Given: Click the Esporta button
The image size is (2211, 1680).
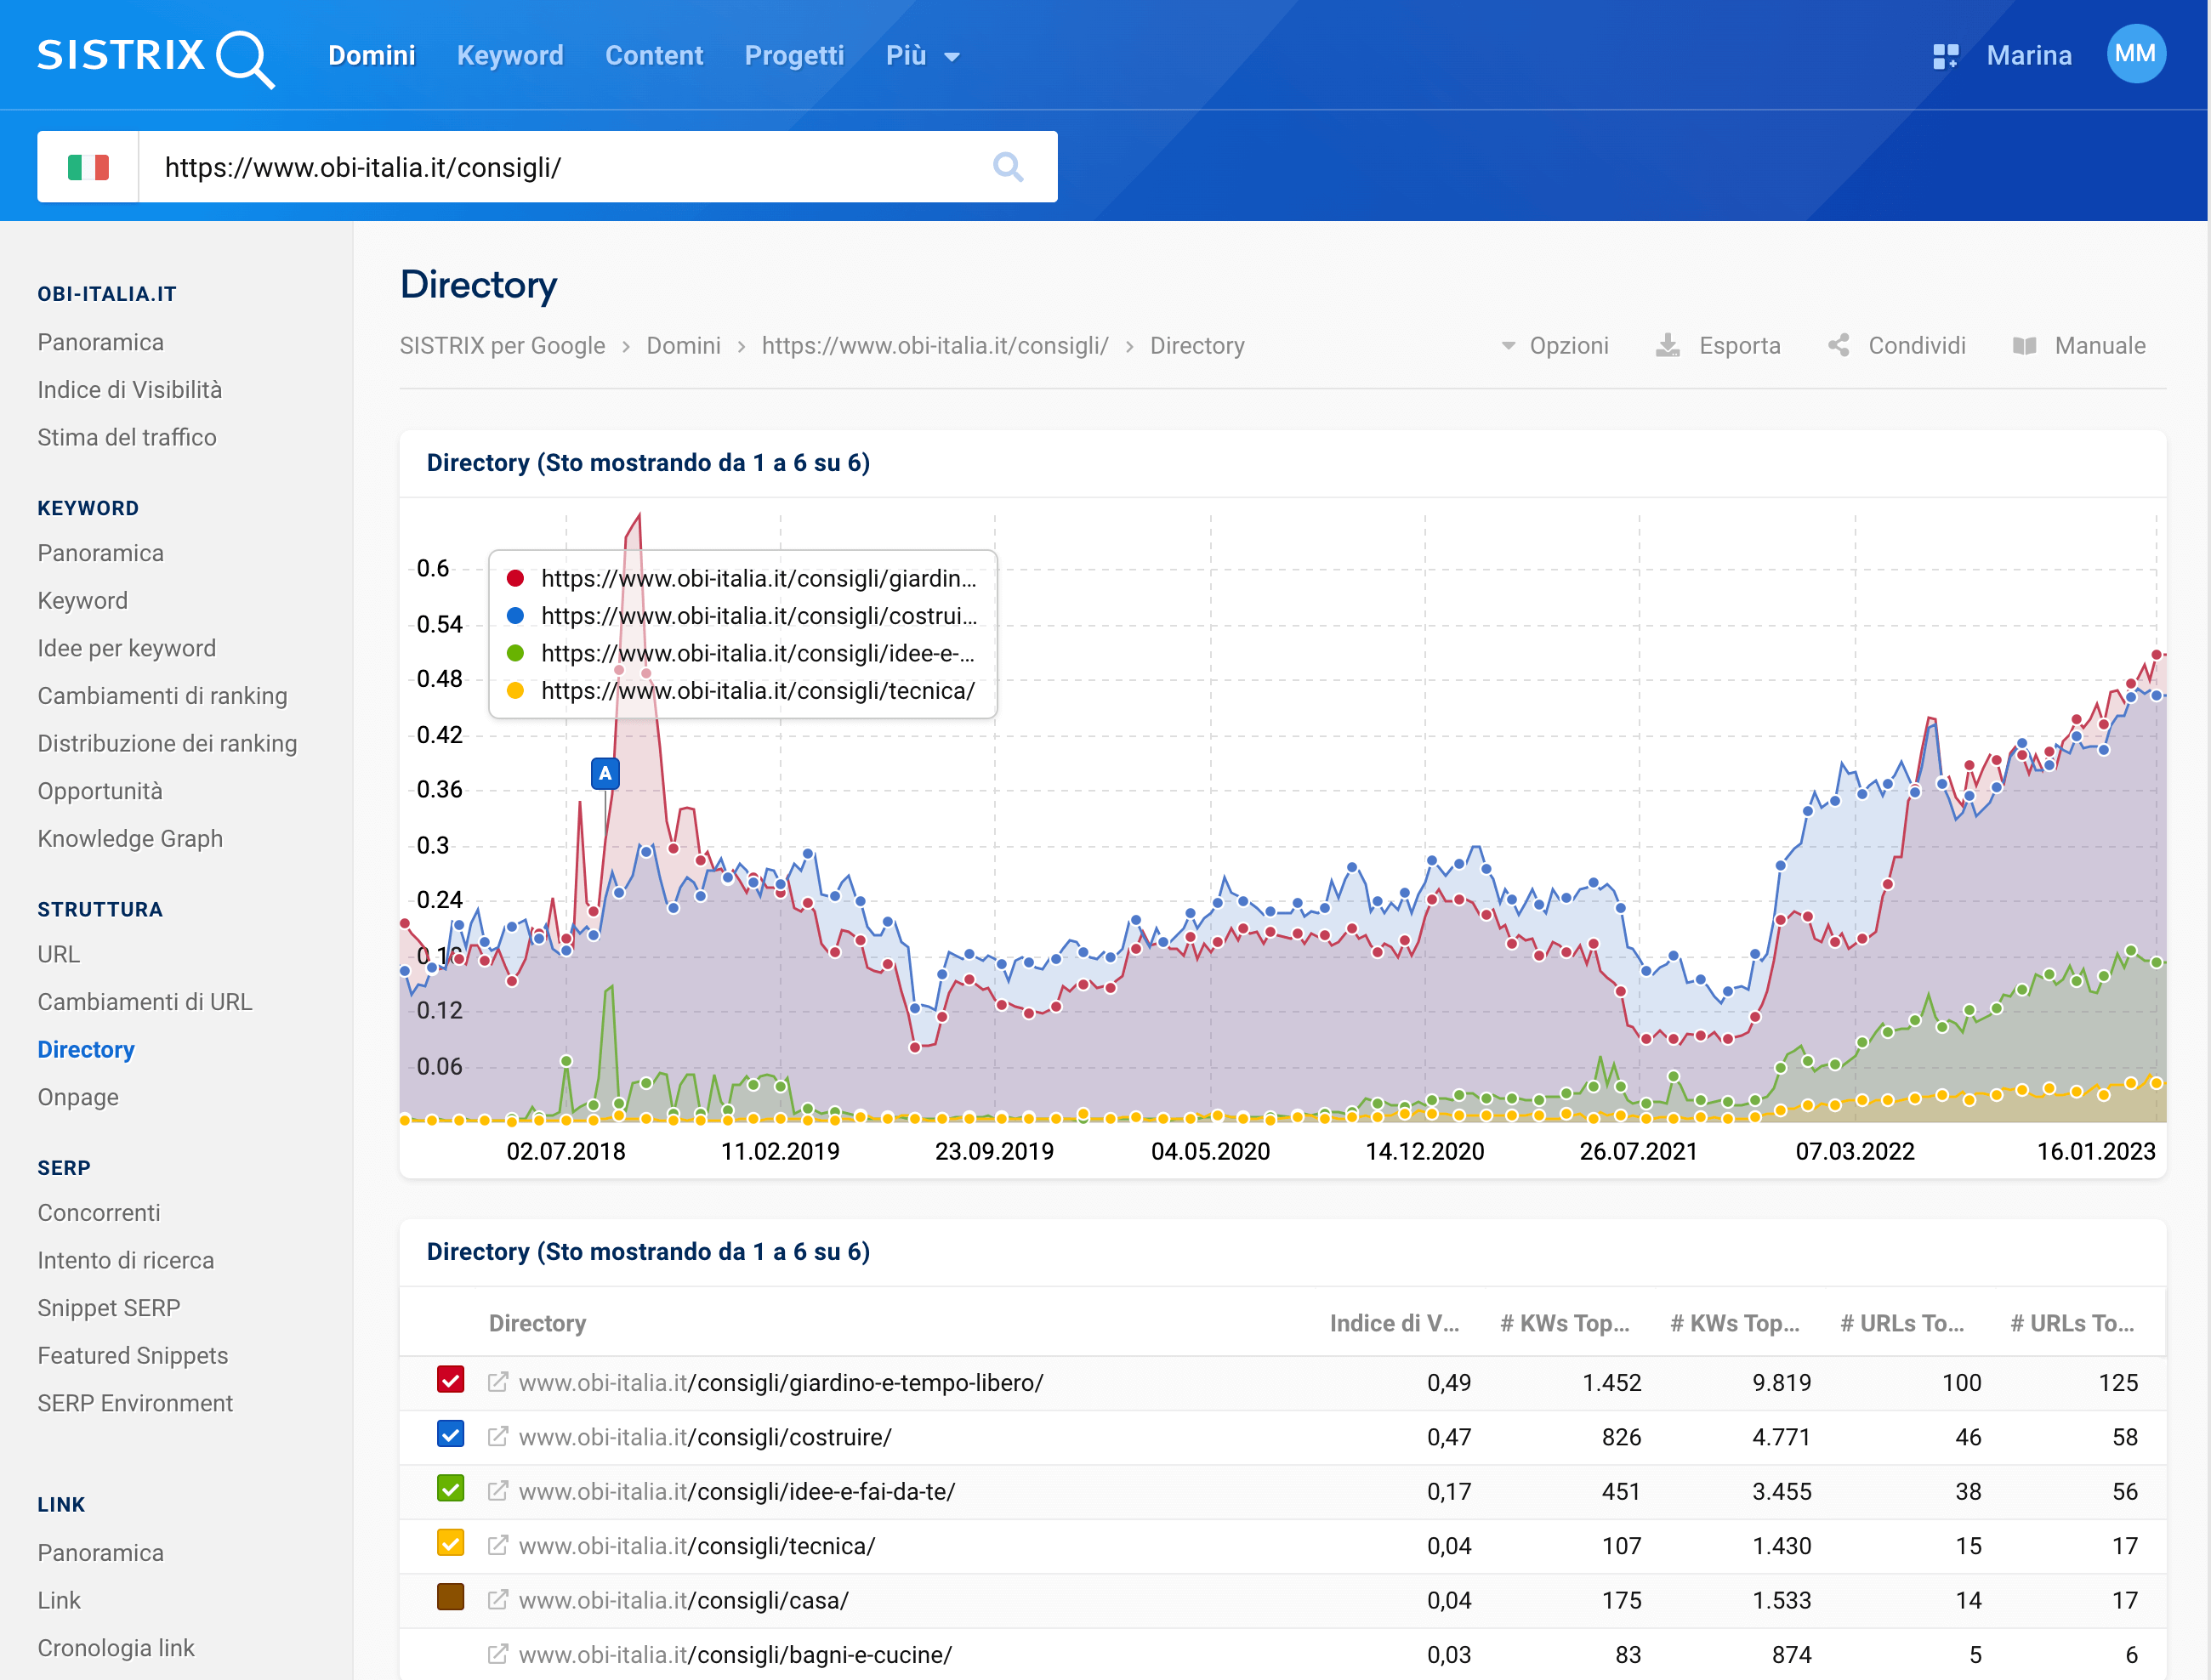Looking at the screenshot, I should click(x=1718, y=346).
